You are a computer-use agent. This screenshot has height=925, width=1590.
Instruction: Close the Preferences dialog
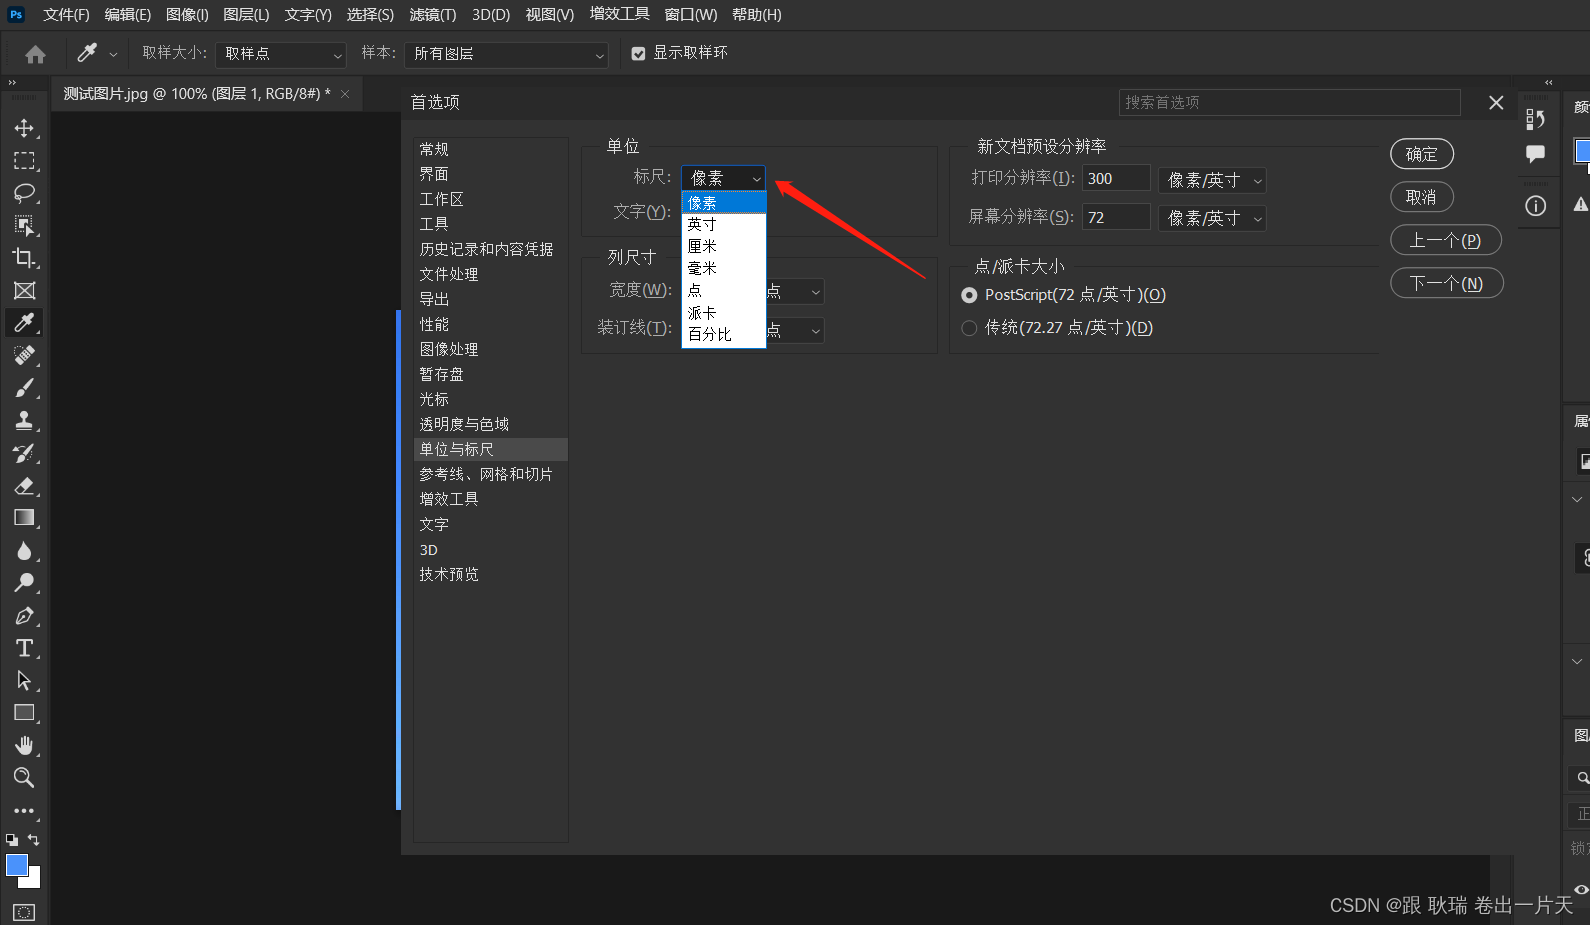pos(1496,103)
